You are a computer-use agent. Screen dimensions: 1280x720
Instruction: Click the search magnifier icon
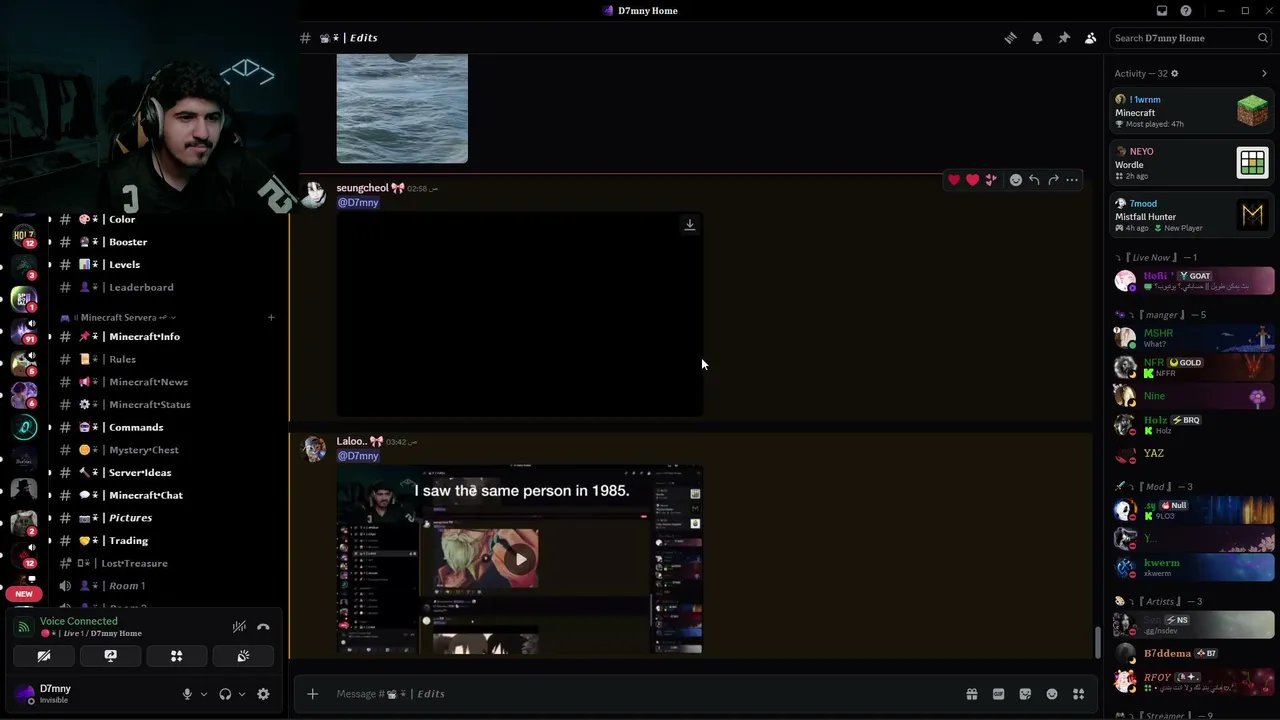[x=1263, y=38]
